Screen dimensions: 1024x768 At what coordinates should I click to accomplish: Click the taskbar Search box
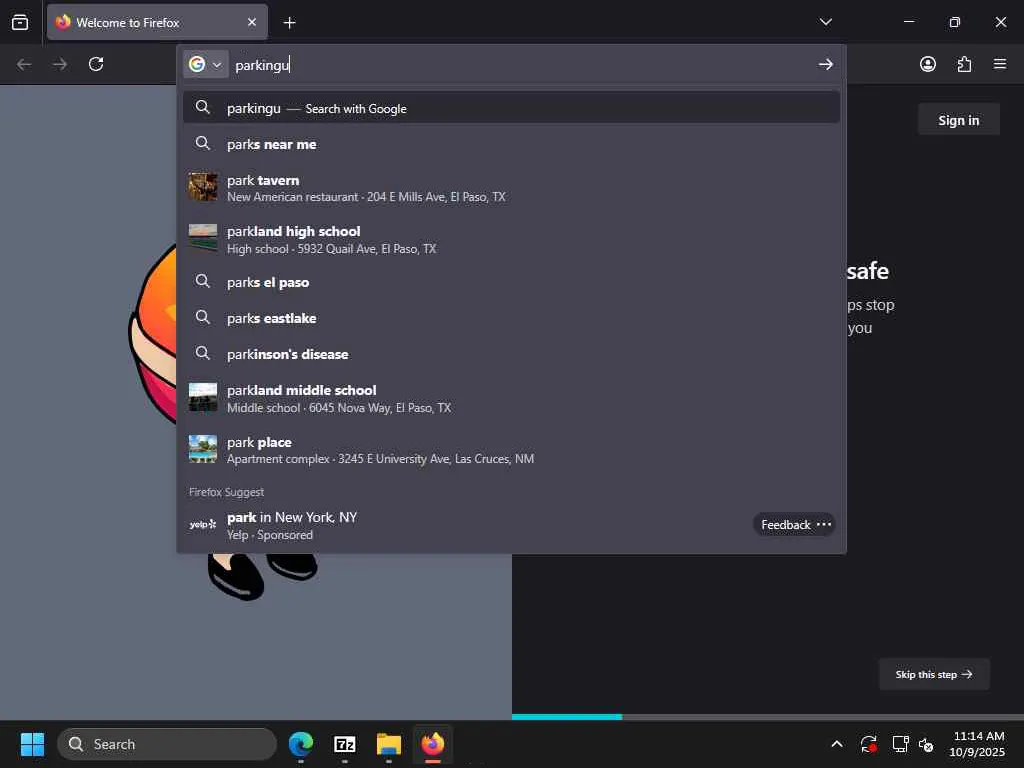pyautogui.click(x=167, y=744)
